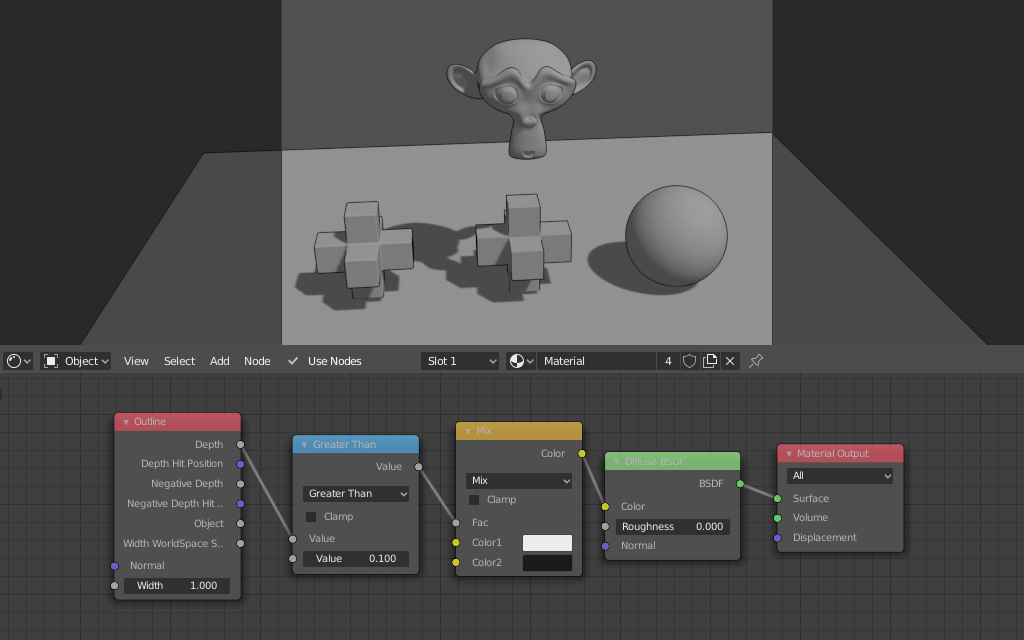Collapse the Diffuse BSDF node
Viewport: 1024px width, 640px height.
point(616,462)
